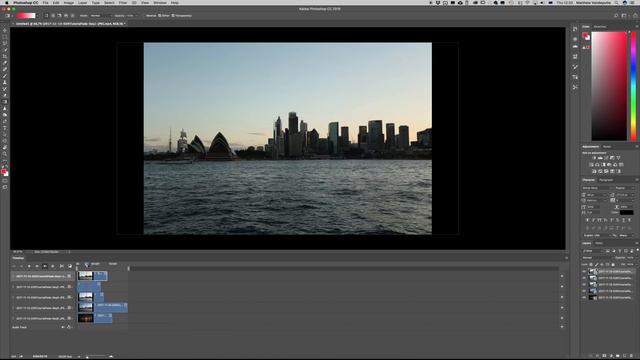Viewport: 640px width, 360px height.
Task: Switch to the Swatches tab
Action: click(600, 27)
